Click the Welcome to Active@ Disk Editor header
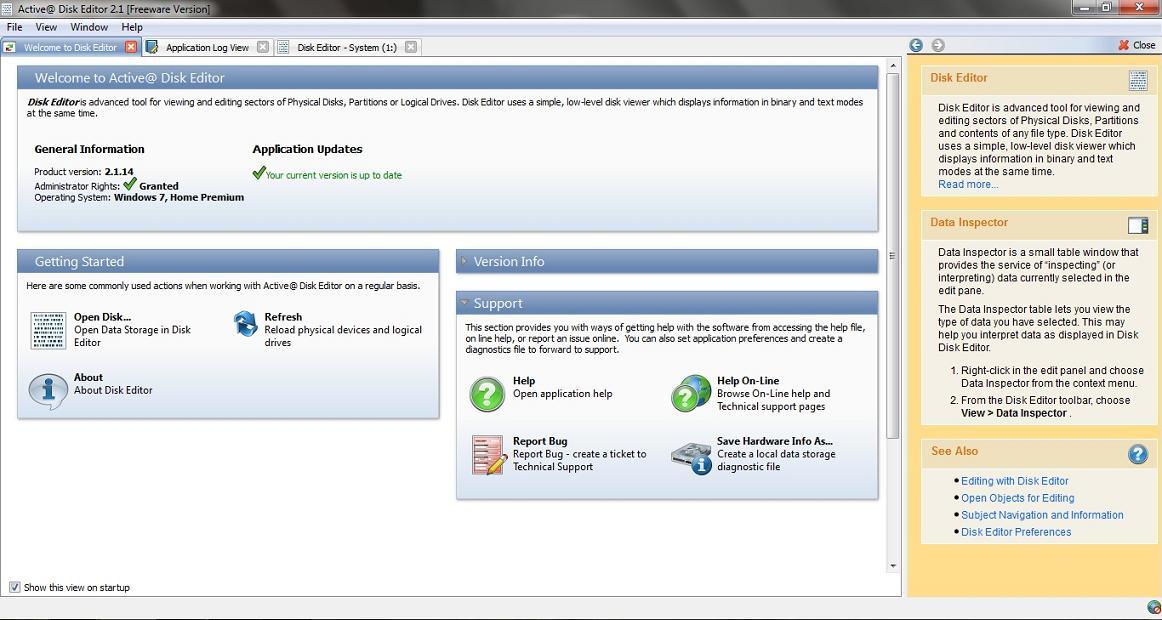This screenshot has height=620, width=1162. point(448,78)
